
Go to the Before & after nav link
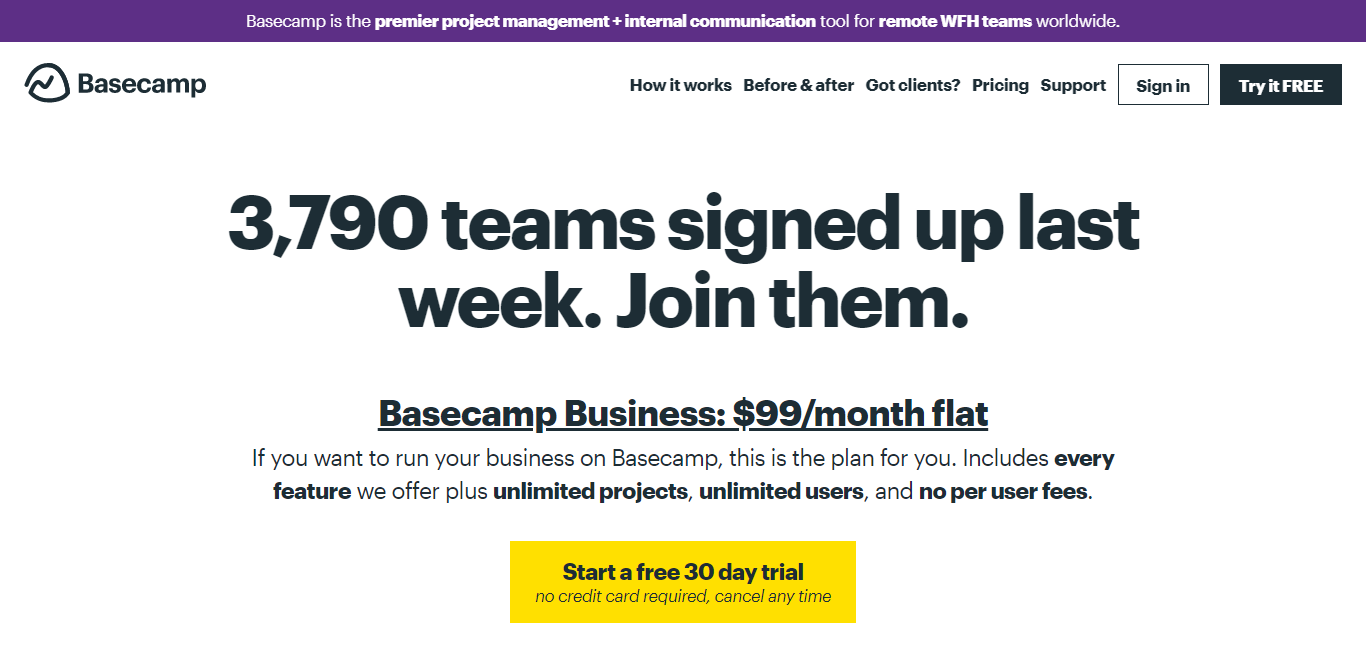[x=799, y=86]
